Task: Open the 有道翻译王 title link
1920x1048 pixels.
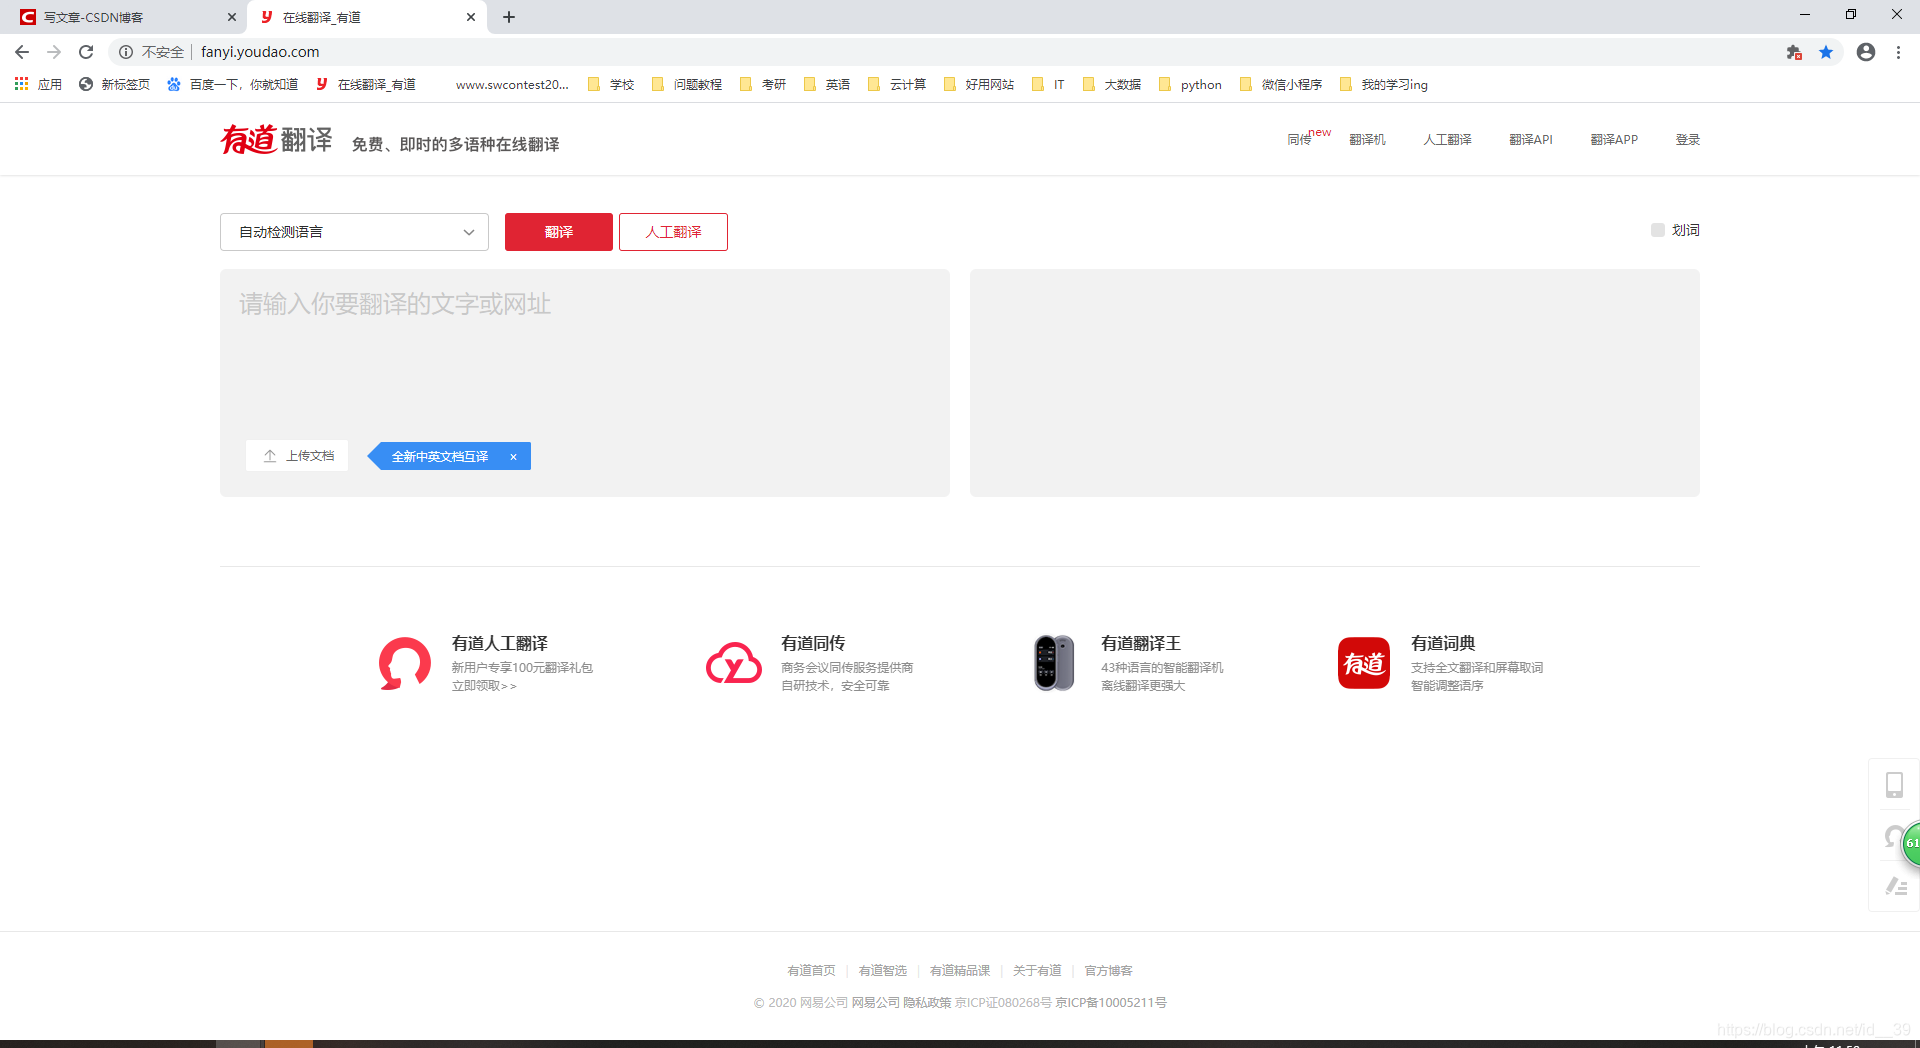Action: point(1141,643)
